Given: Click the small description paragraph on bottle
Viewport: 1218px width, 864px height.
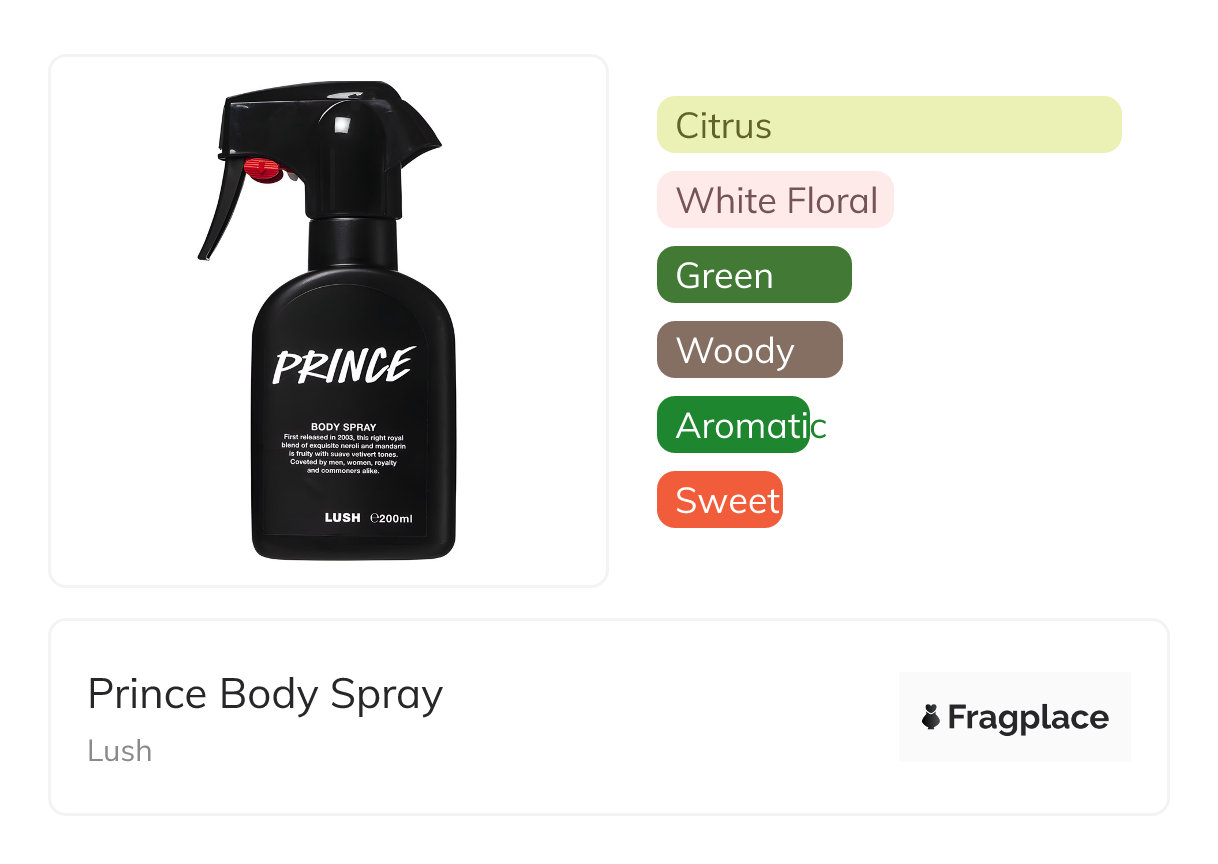Looking at the screenshot, I should pos(343,453).
